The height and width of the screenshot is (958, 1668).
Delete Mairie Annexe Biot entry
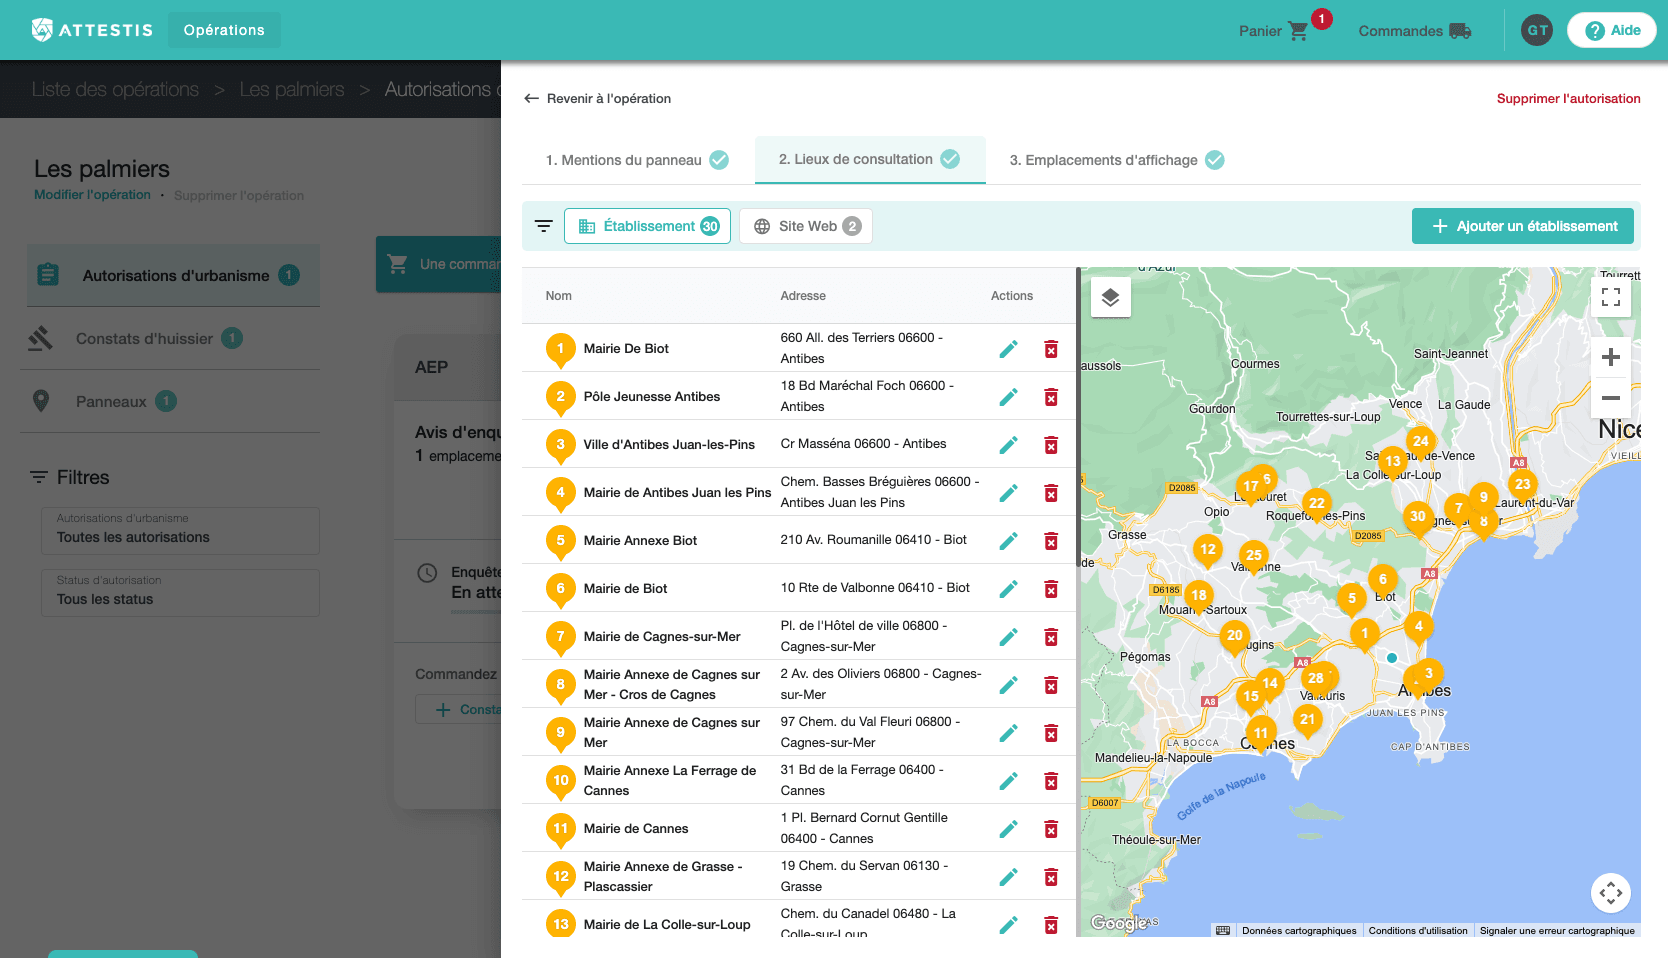(x=1051, y=541)
